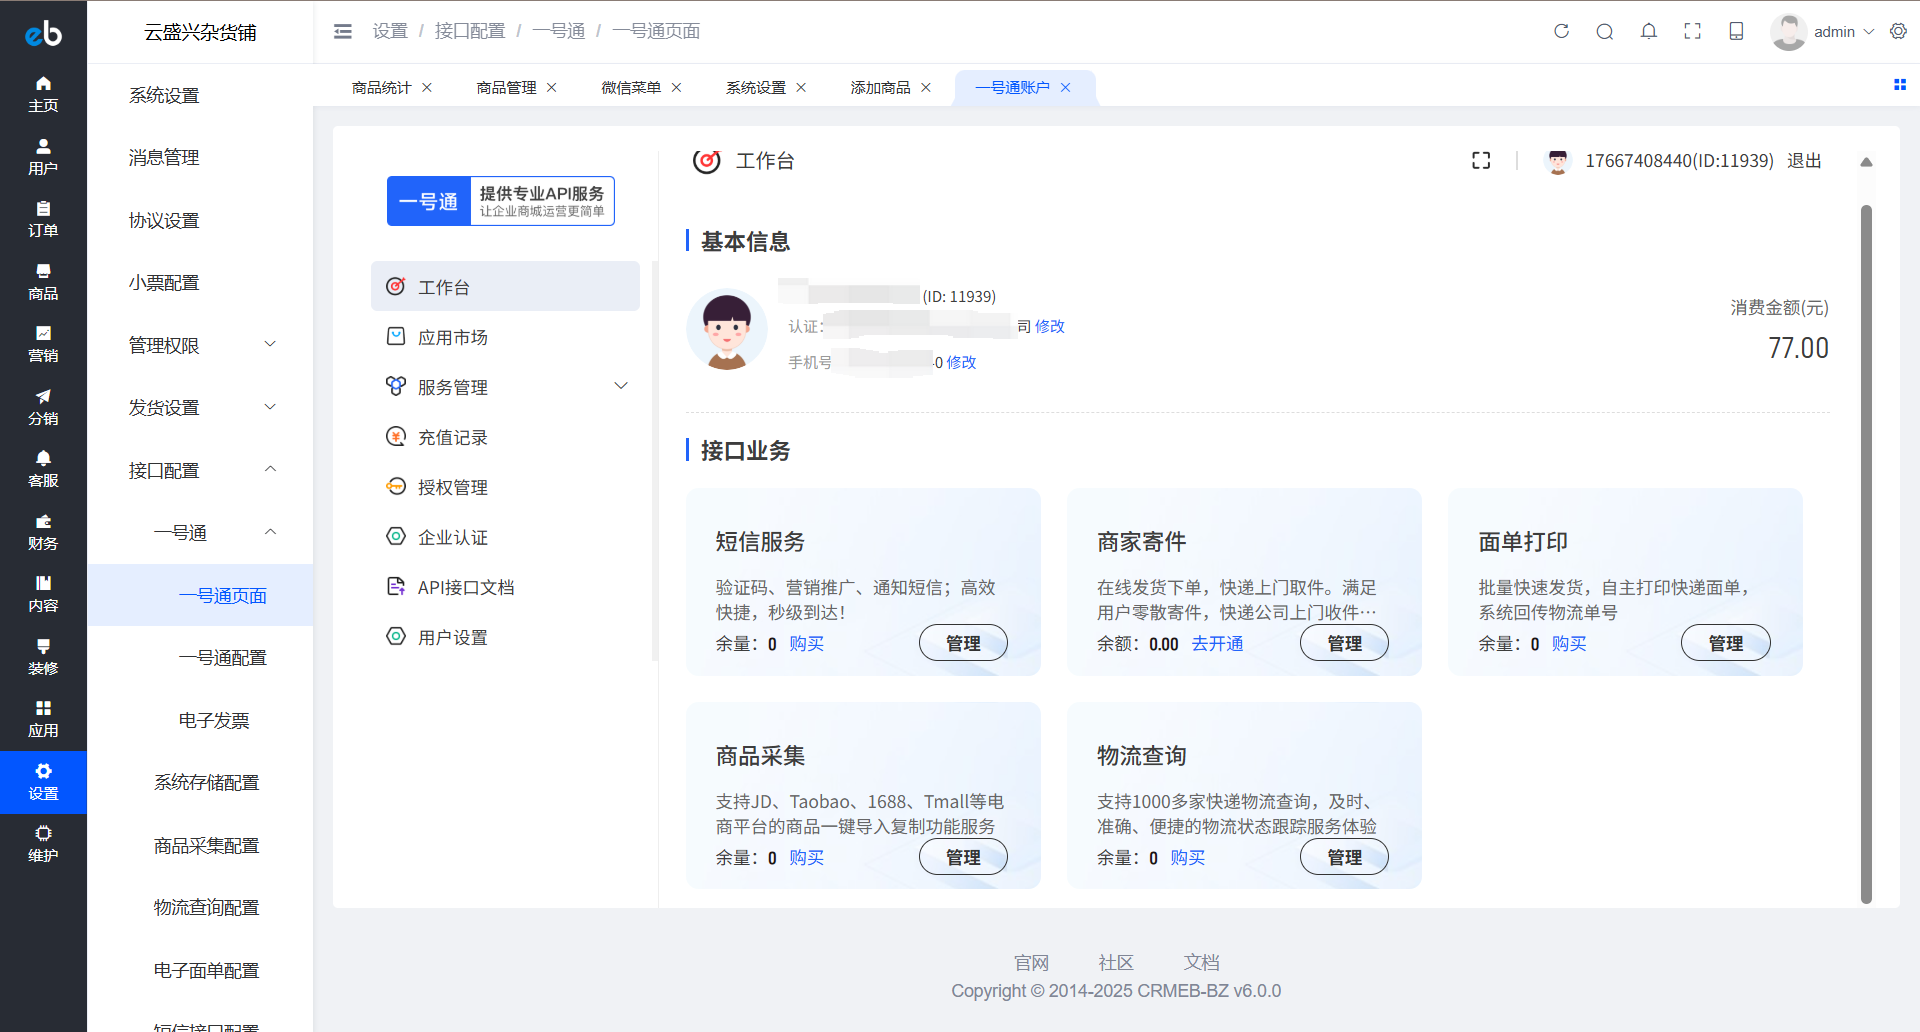The image size is (1920, 1032).
Task: Select the 企业认证 enterprise certification item
Action: (x=453, y=536)
